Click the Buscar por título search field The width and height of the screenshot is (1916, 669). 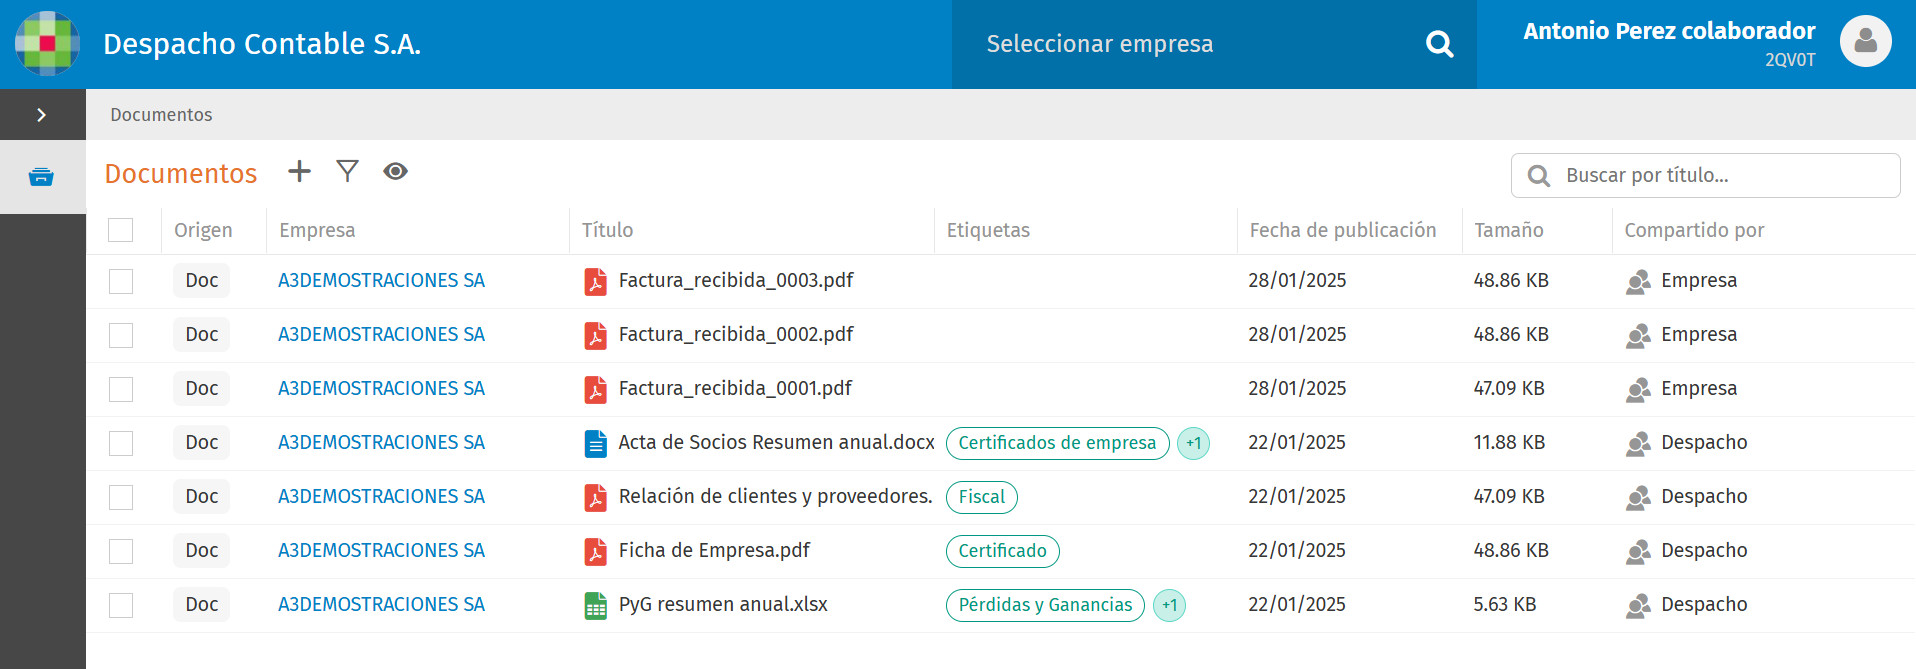[x=1705, y=175]
